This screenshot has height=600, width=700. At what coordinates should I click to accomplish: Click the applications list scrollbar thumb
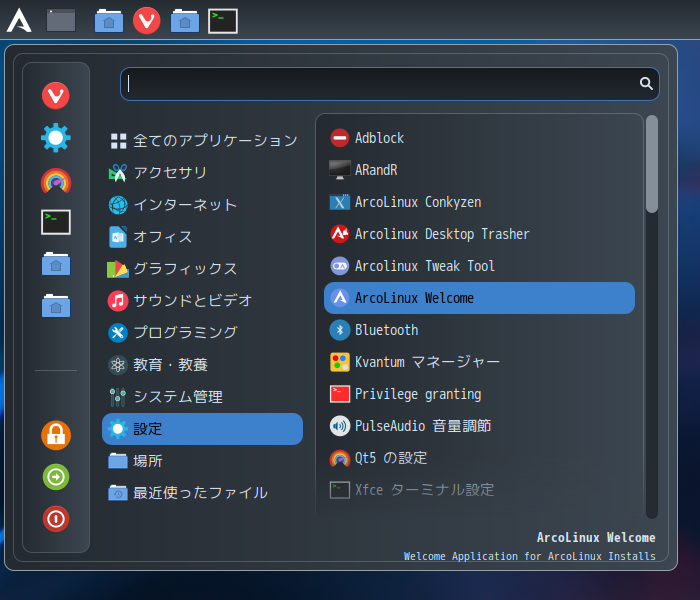click(652, 164)
